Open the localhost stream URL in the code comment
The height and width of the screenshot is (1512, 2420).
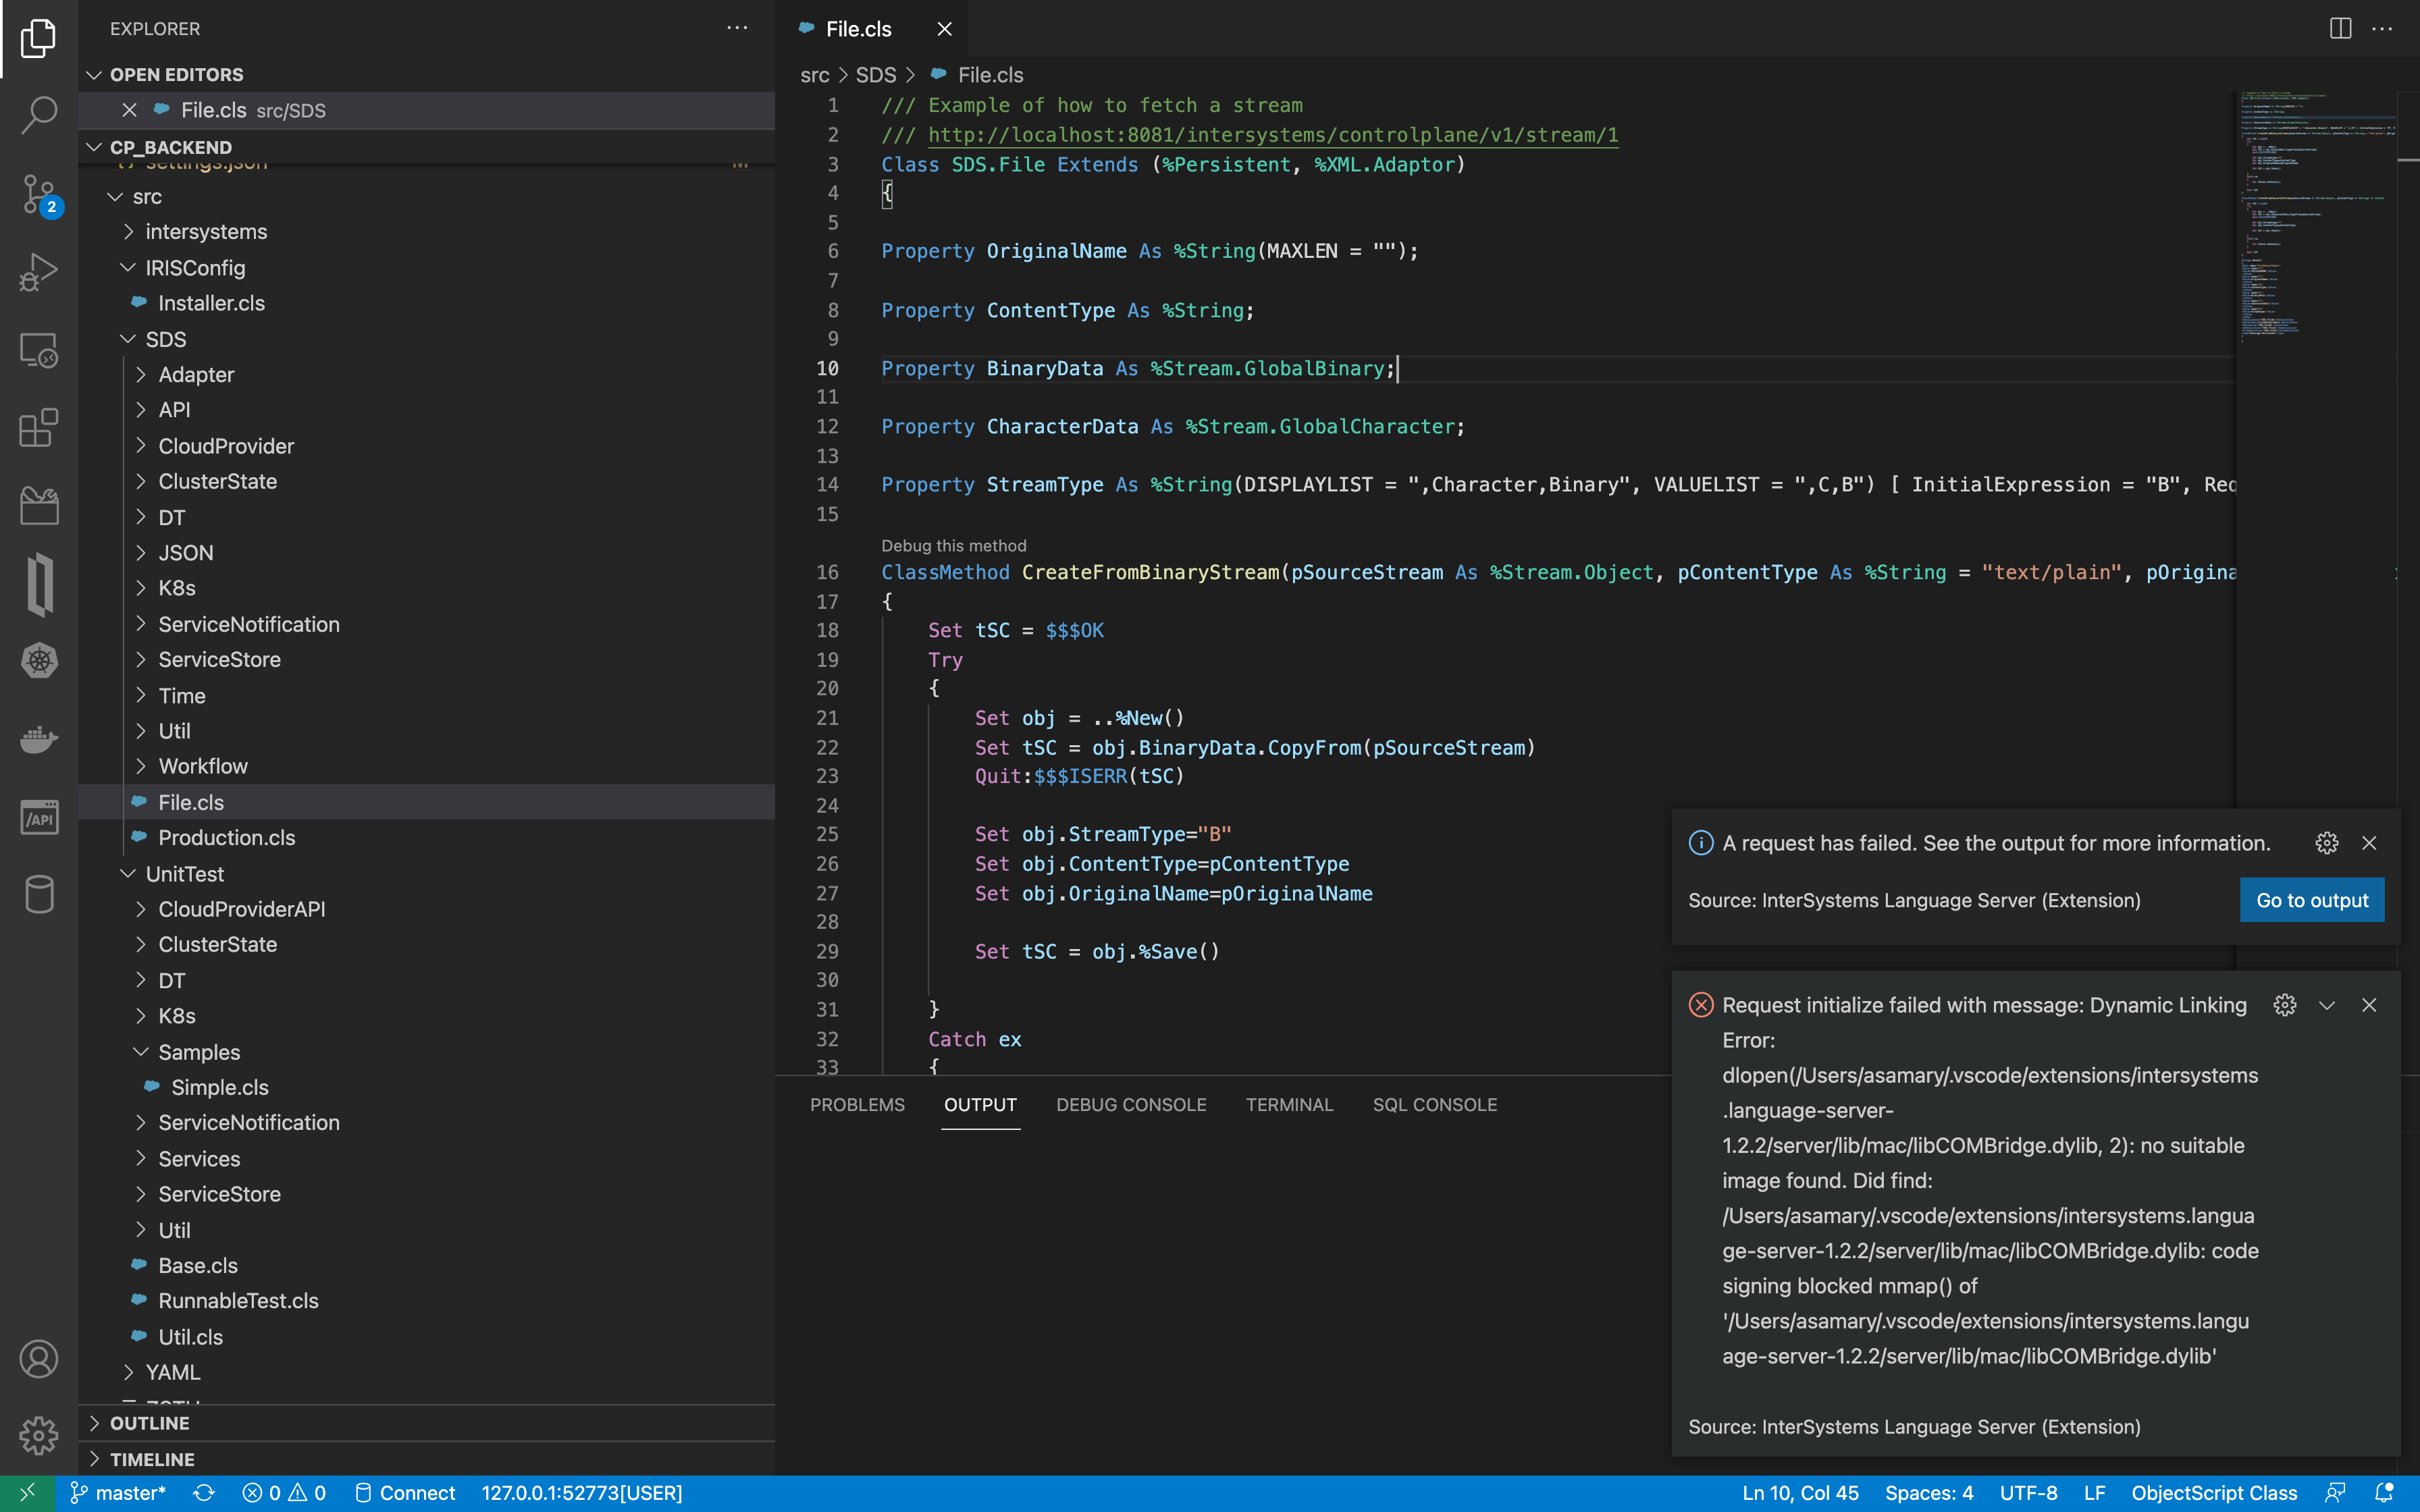pos(1271,135)
